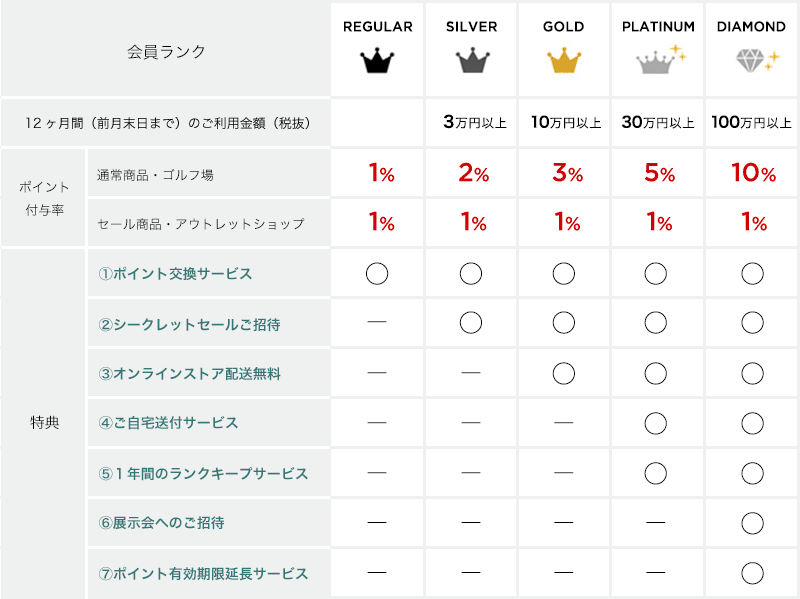Viewport: 800px width, 599px height.
Task: Open the ⑥展示会へのご招待 link
Action: click(x=161, y=523)
